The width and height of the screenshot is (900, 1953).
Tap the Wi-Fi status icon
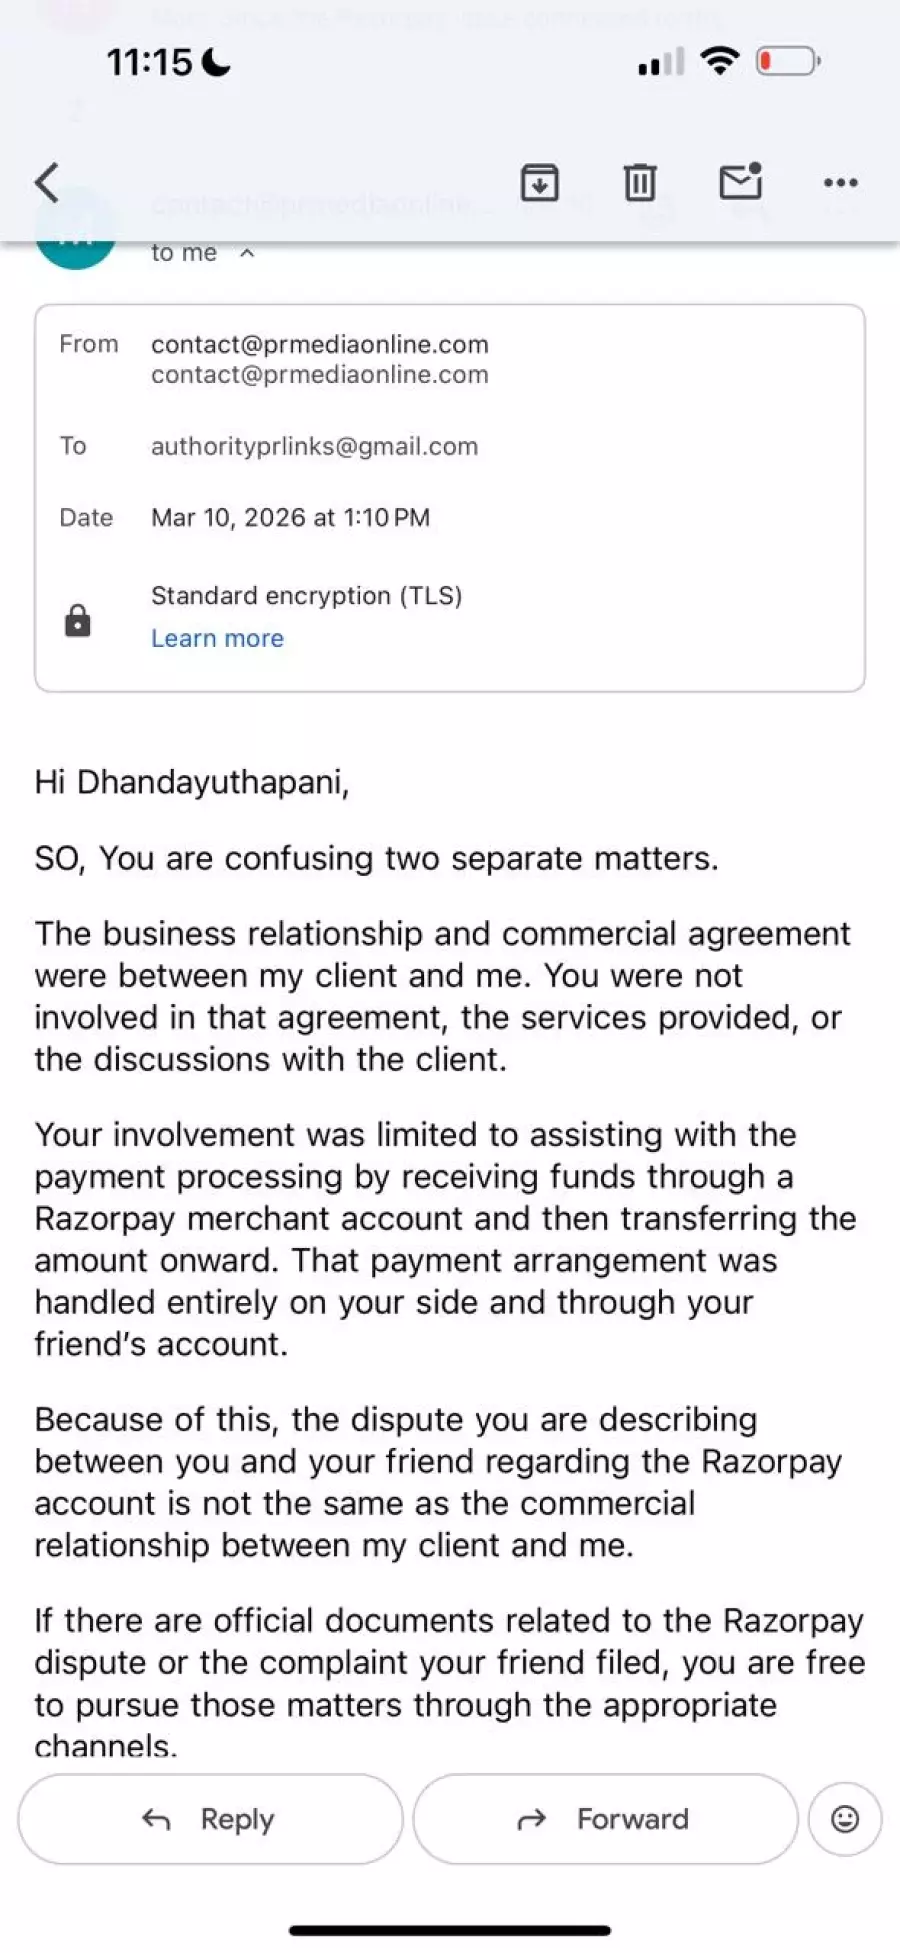pos(719,61)
